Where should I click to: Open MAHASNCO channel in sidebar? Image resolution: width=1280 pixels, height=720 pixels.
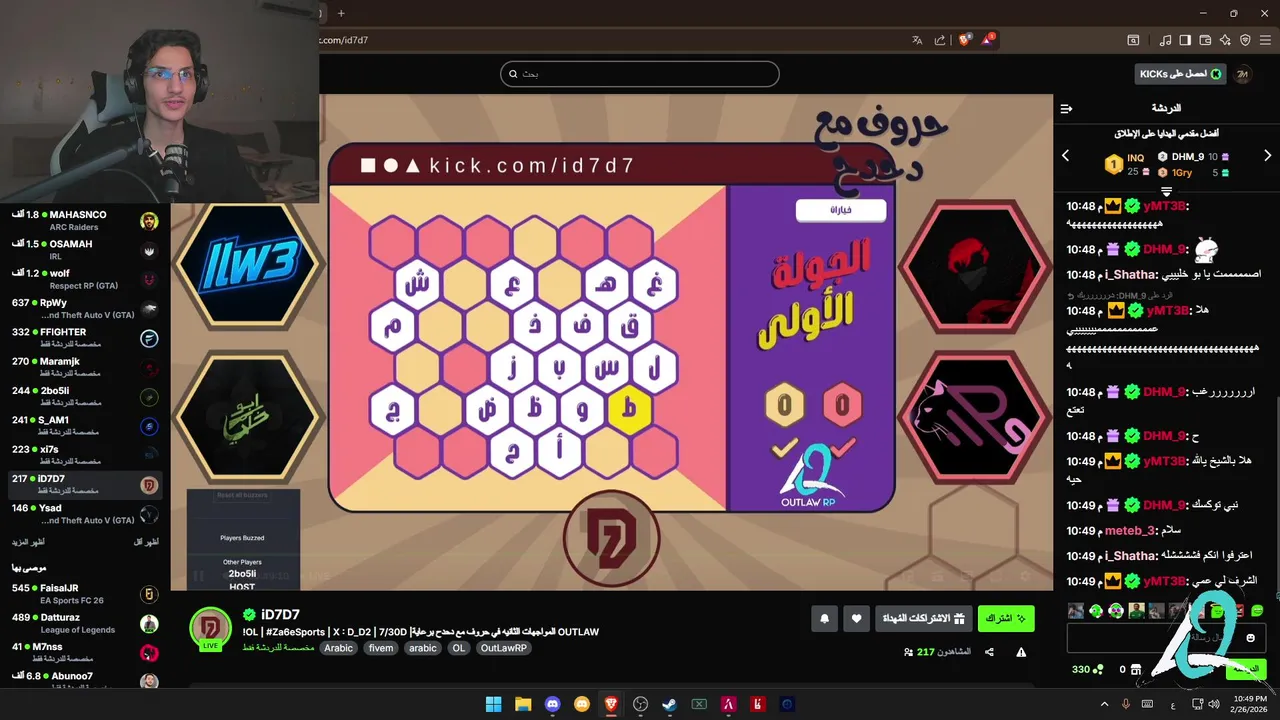(85, 220)
